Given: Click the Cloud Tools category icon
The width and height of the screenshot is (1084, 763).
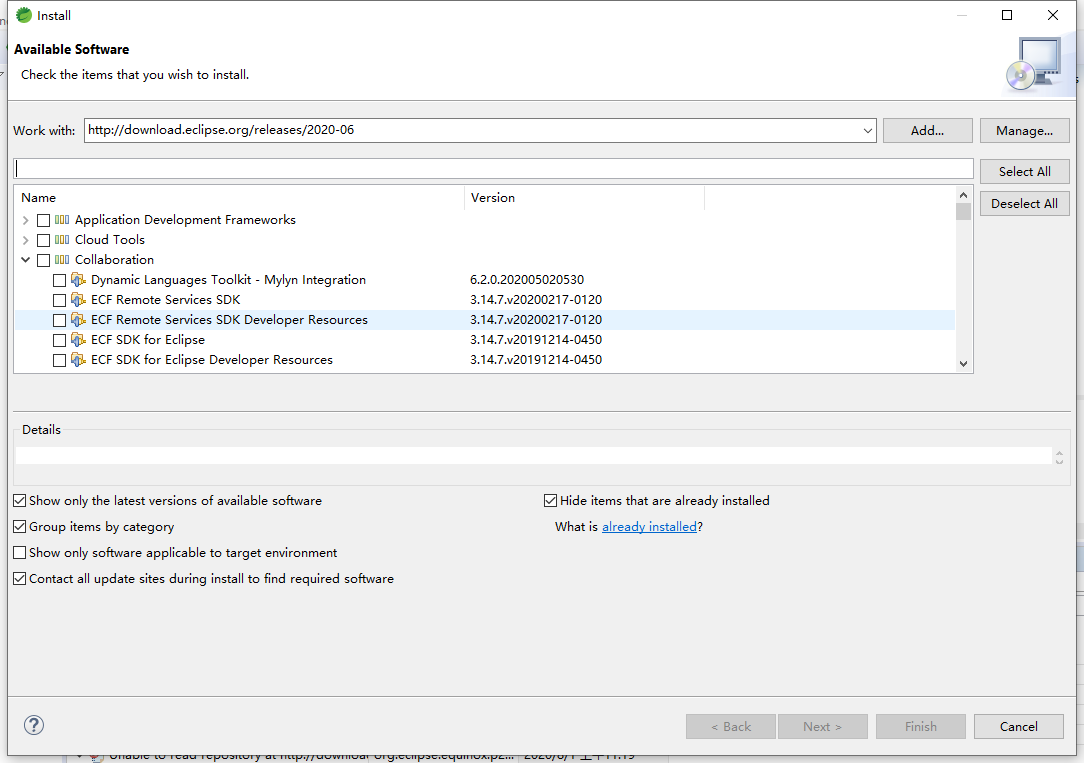Looking at the screenshot, I should [62, 240].
